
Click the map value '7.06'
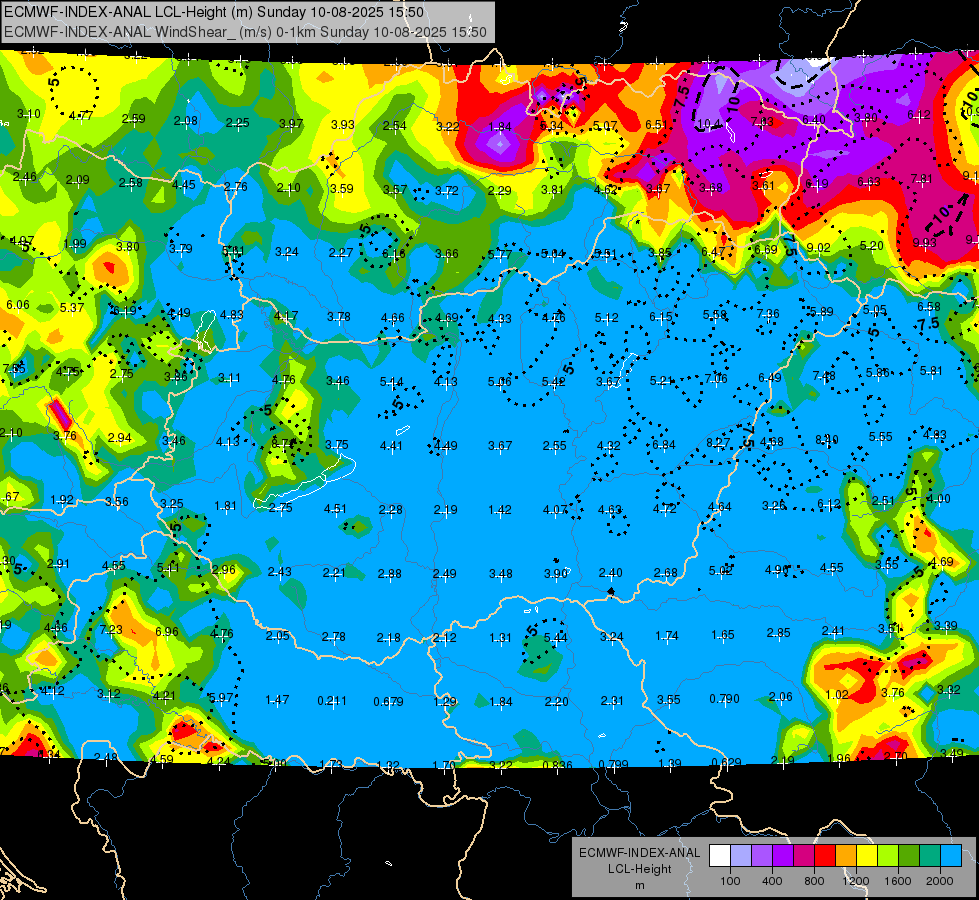(x=716, y=378)
